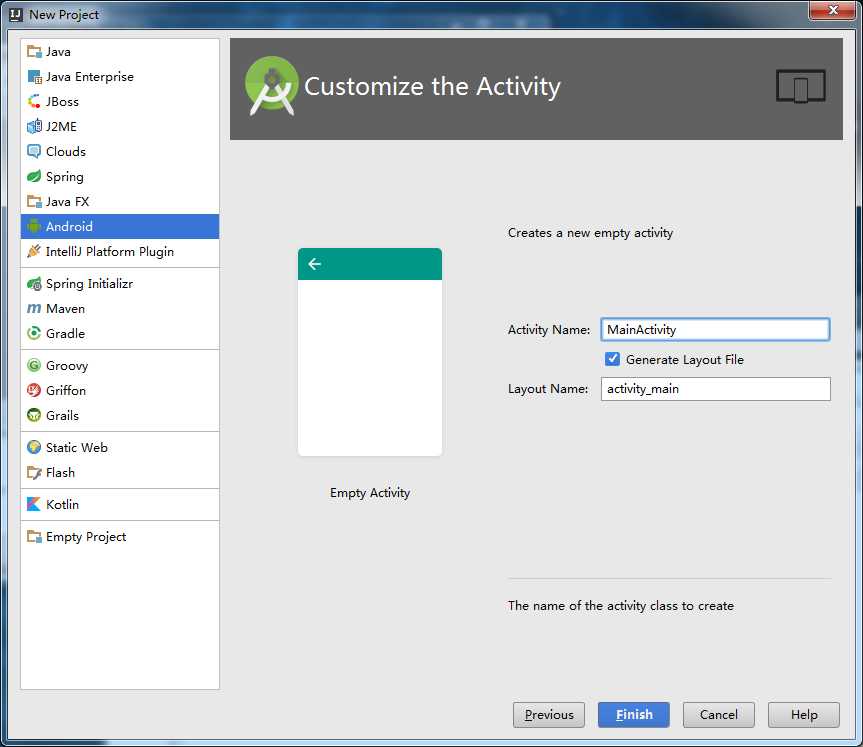The height and width of the screenshot is (747, 863).
Task: Click the back arrow in activity preview
Action: tap(315, 264)
